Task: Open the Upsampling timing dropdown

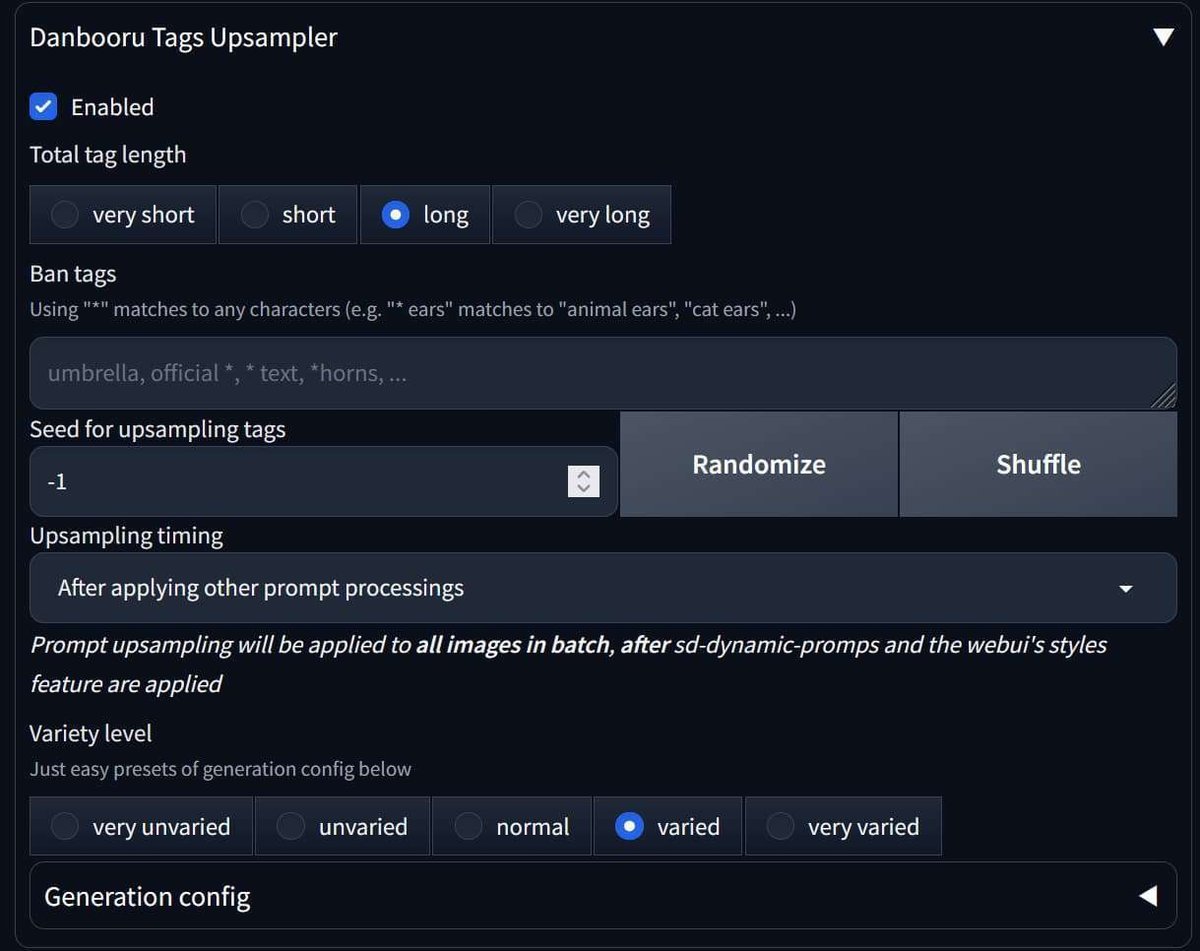Action: pos(600,588)
